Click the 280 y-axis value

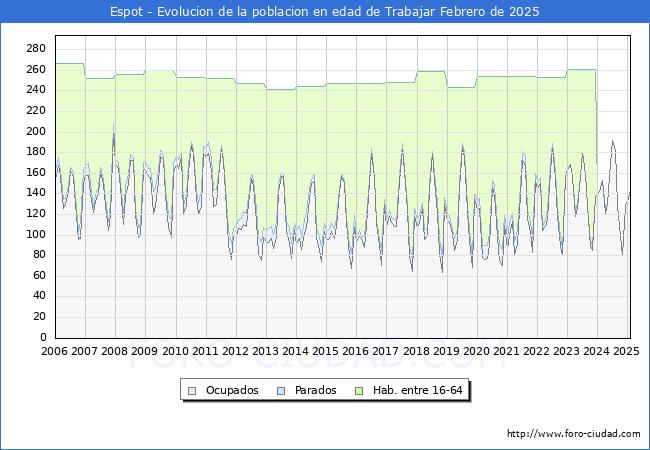(x=36, y=49)
